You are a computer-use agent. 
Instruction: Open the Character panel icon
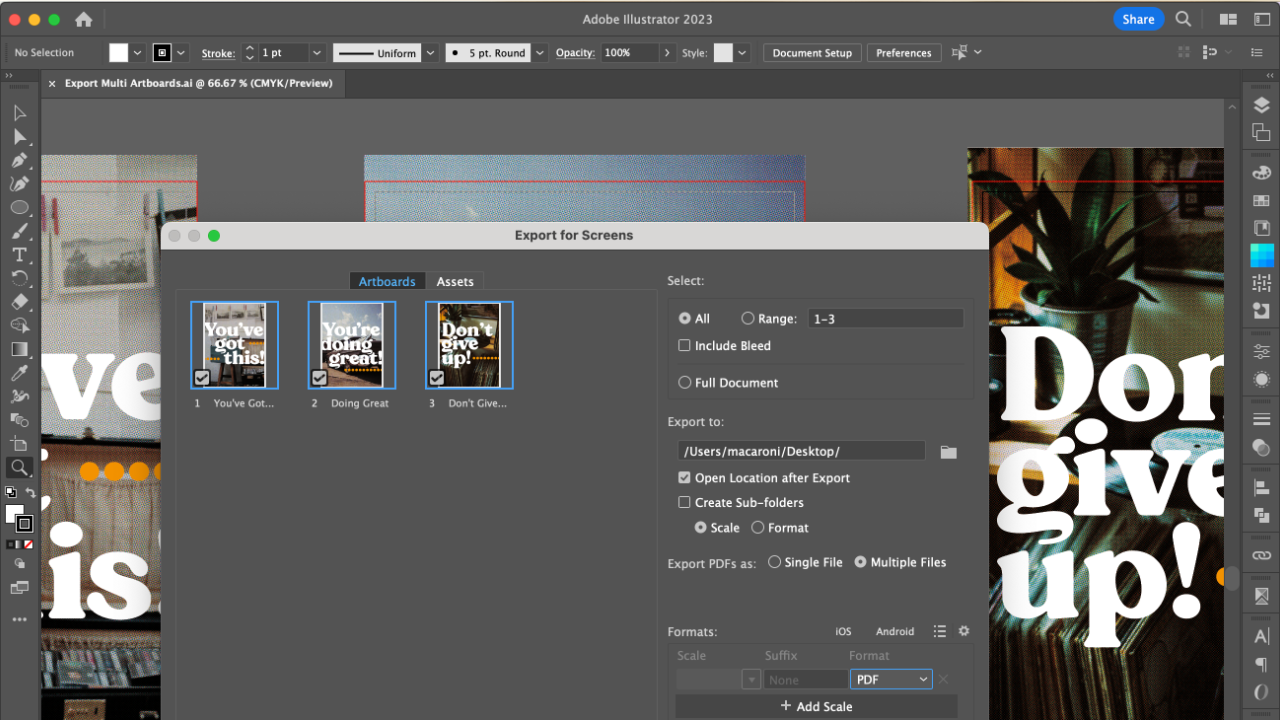[x=1261, y=636]
